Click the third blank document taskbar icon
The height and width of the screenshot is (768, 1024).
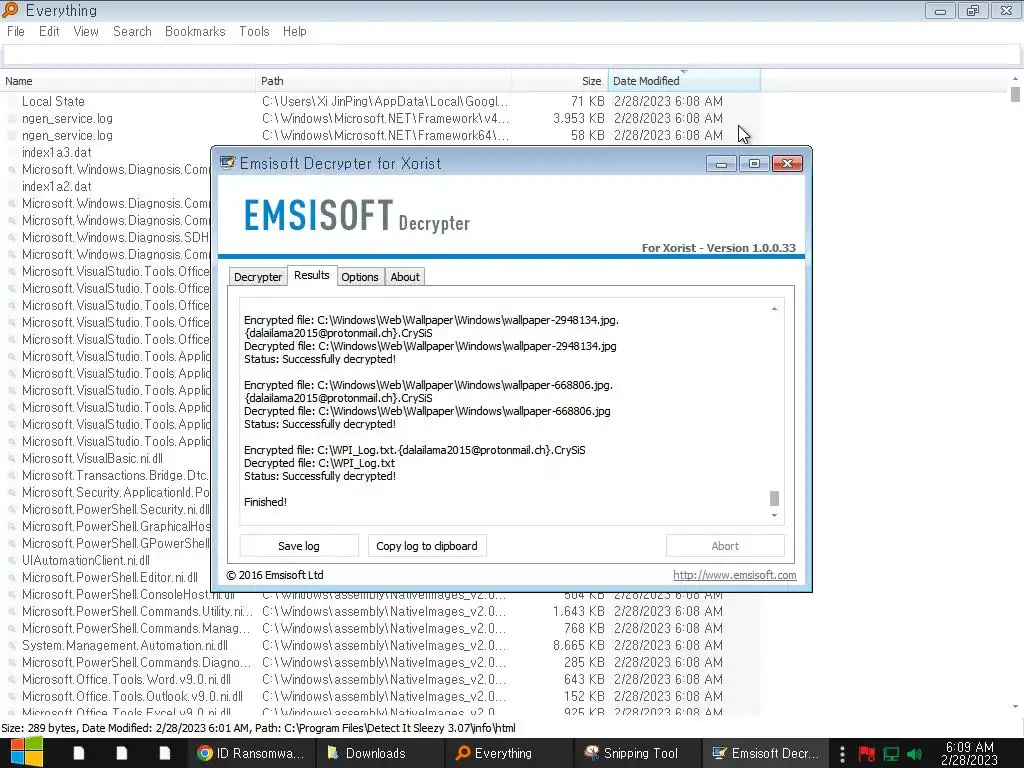pyautogui.click(x=165, y=753)
